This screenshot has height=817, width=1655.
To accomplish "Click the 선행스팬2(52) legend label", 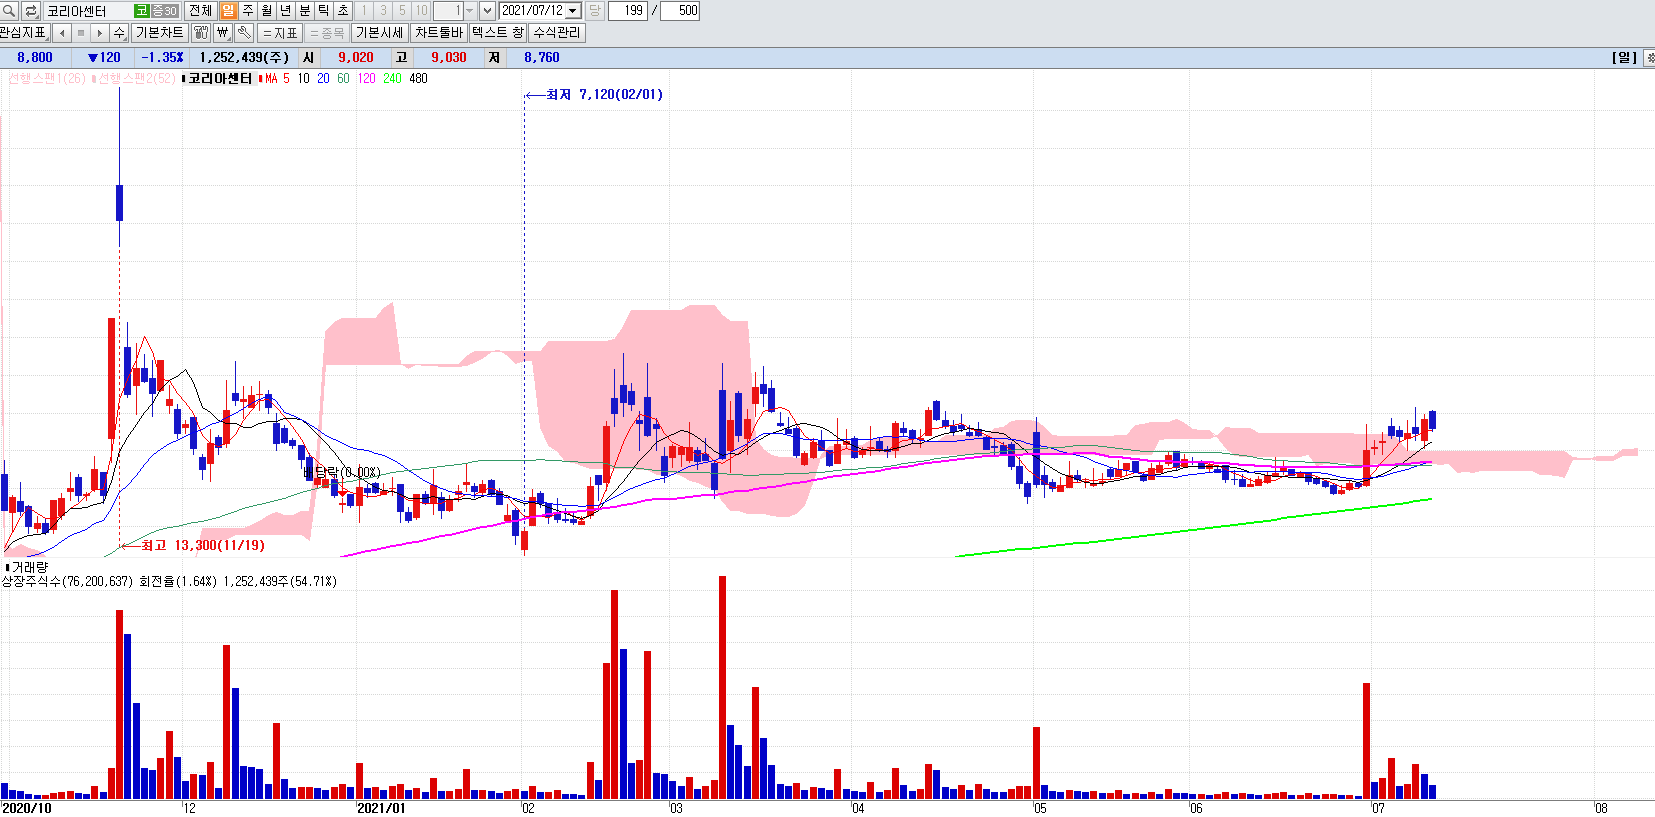I will pyautogui.click(x=136, y=78).
